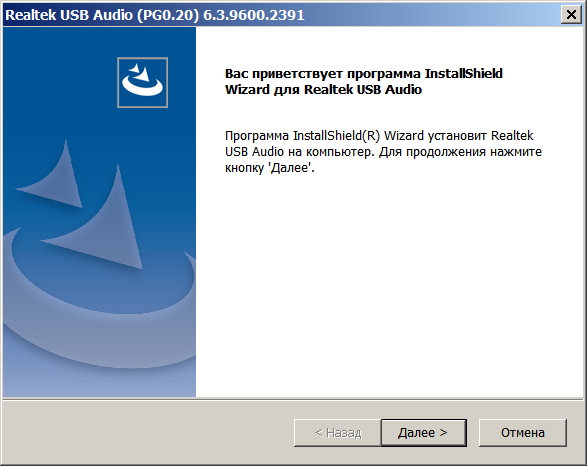Click the gray footer area left of Назад
This screenshot has height=466, width=587.
pos(148,433)
